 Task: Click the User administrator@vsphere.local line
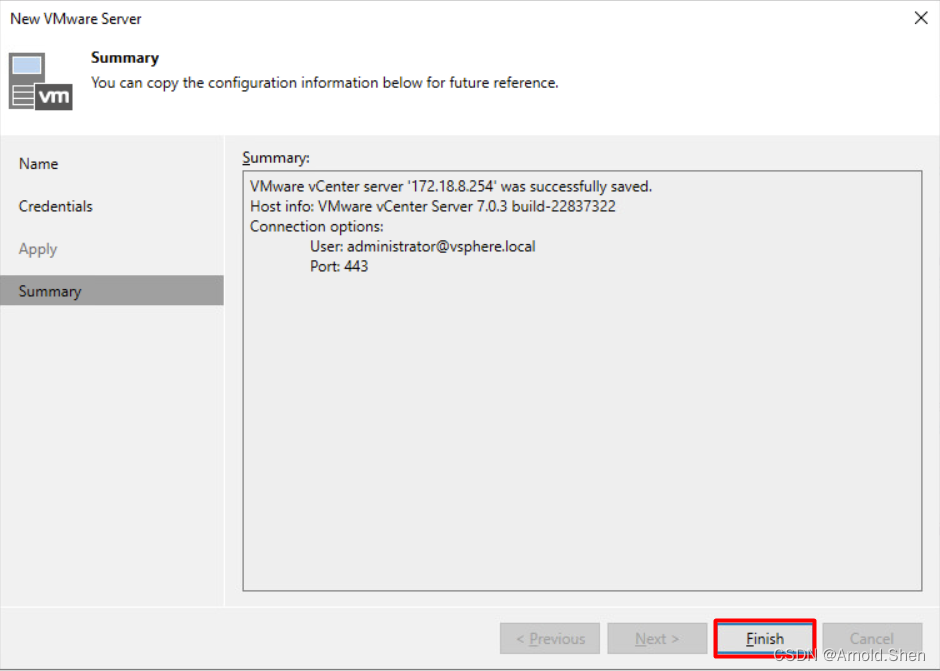[x=423, y=246]
